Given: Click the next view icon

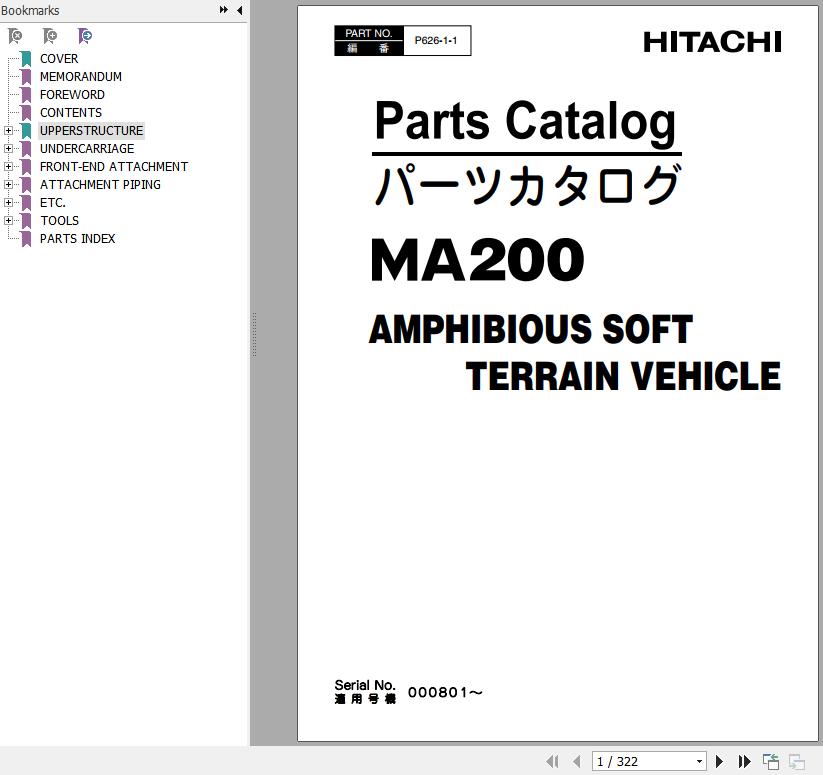Looking at the screenshot, I should 796,761.
